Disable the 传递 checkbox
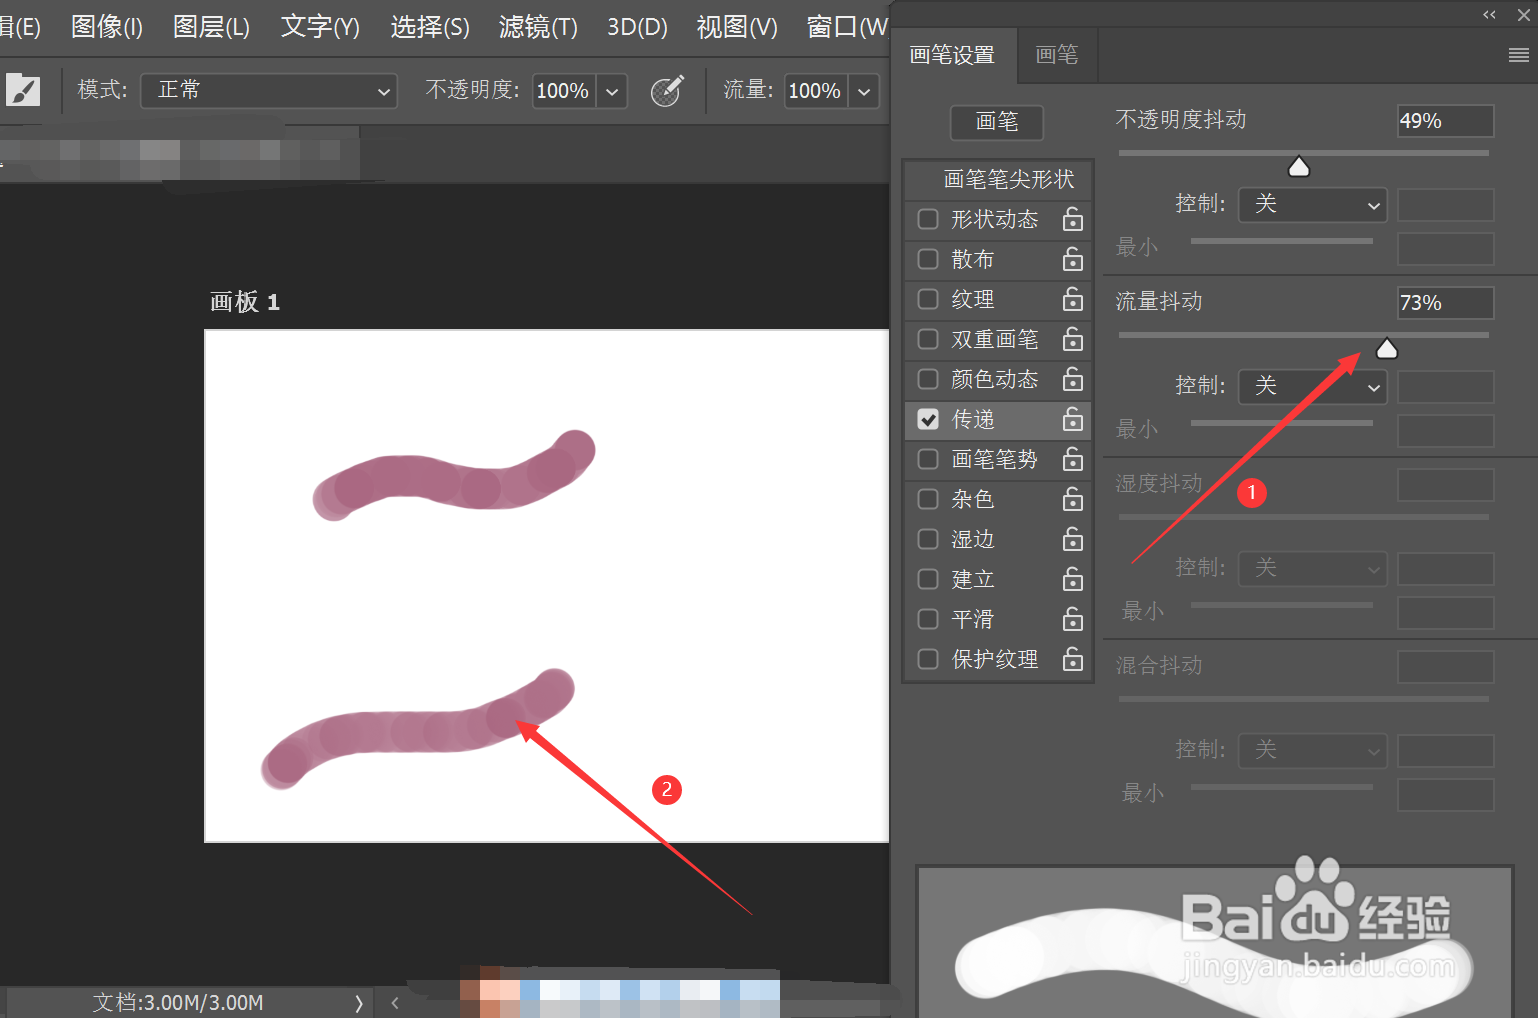The width and height of the screenshot is (1538, 1018). pos(927,420)
